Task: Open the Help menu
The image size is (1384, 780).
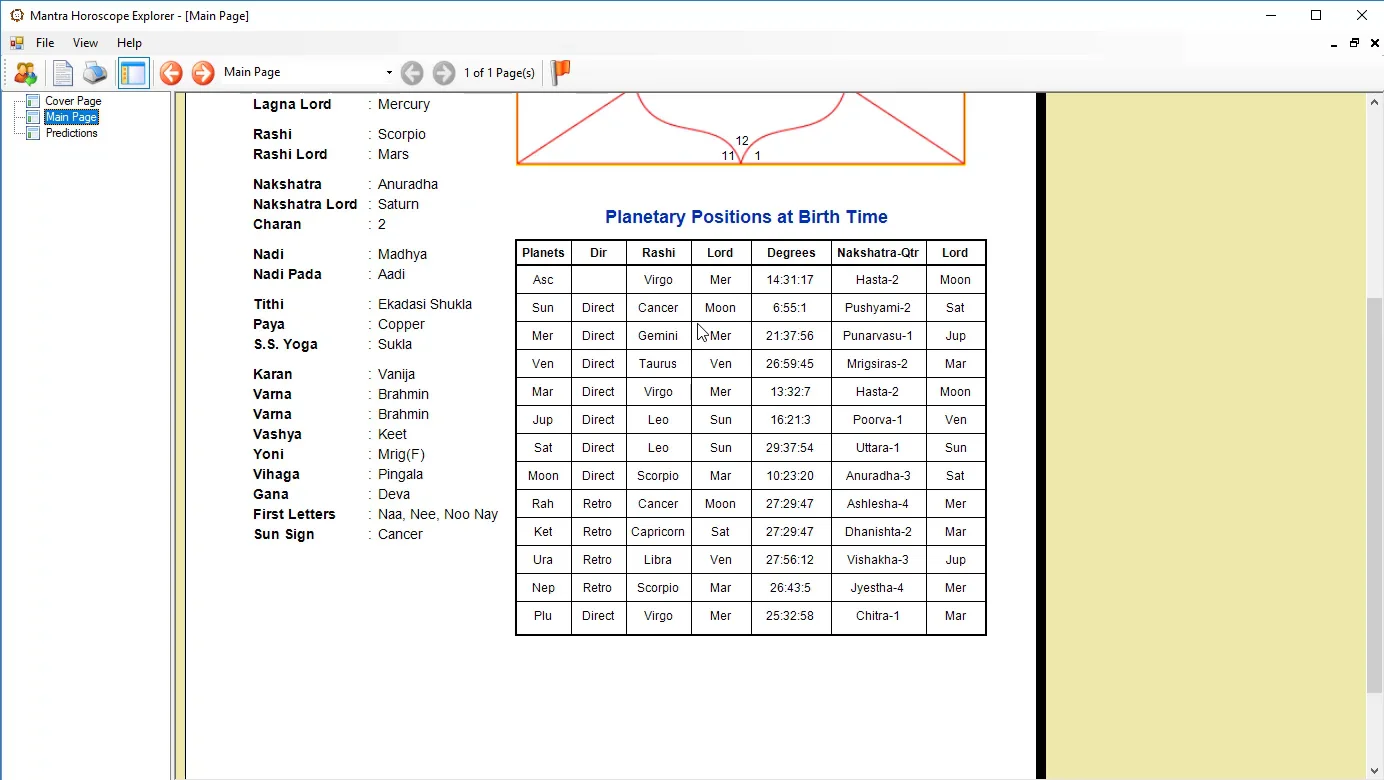Action: tap(129, 43)
